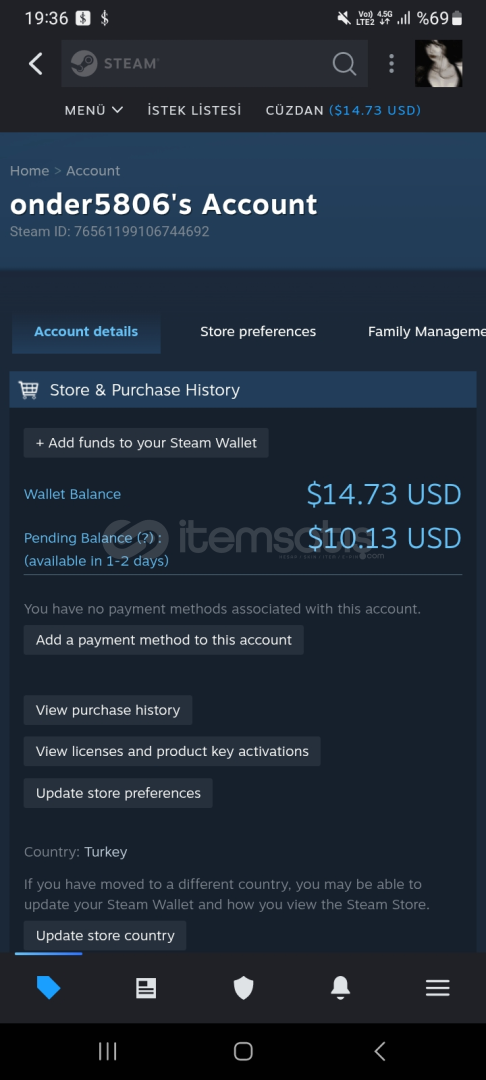Image resolution: width=486 pixels, height=1080 pixels.
Task: Click Add a payment method to this account
Action: (x=164, y=640)
